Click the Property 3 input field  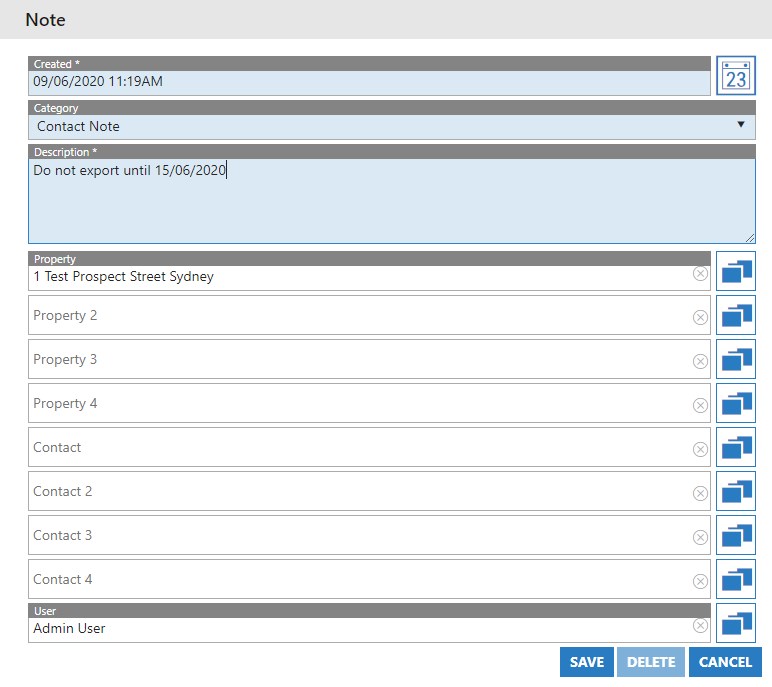coord(360,359)
